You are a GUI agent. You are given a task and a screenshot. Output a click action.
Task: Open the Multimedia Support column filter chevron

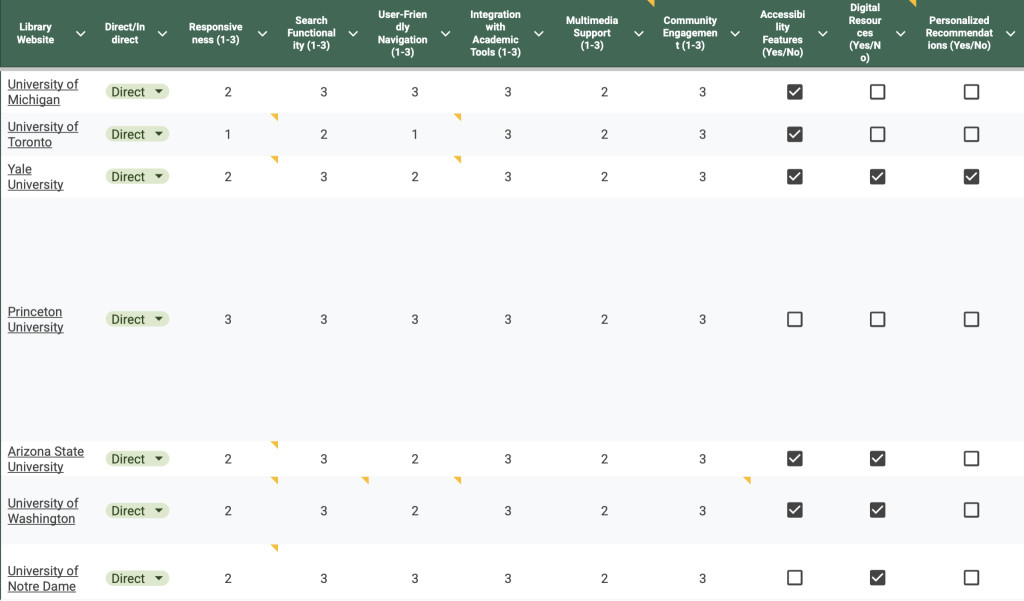pos(639,33)
